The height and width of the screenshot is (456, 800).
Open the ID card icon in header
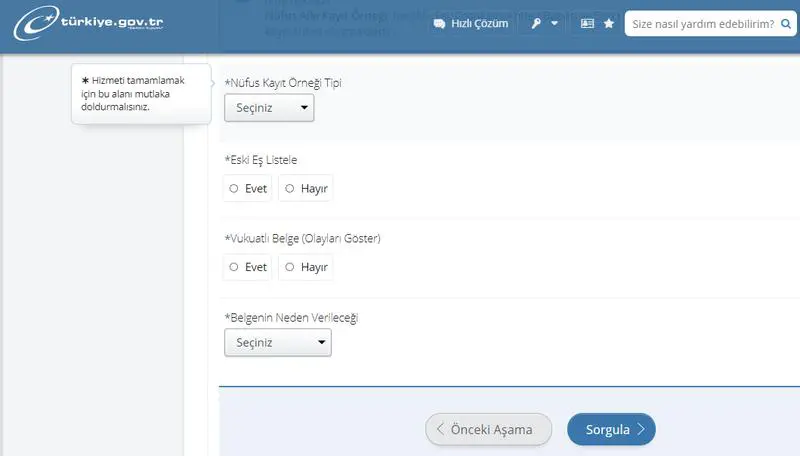pyautogui.click(x=587, y=23)
